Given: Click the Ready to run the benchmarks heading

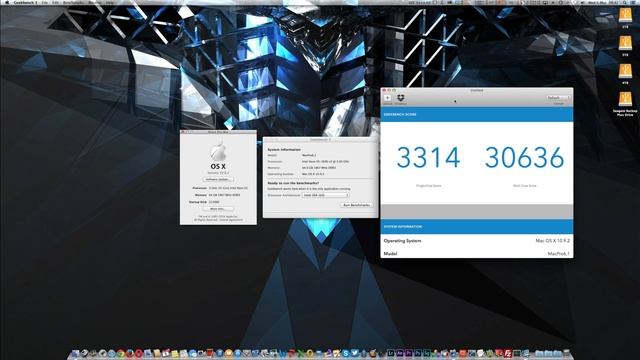Looking at the screenshot, I should click(x=293, y=183).
